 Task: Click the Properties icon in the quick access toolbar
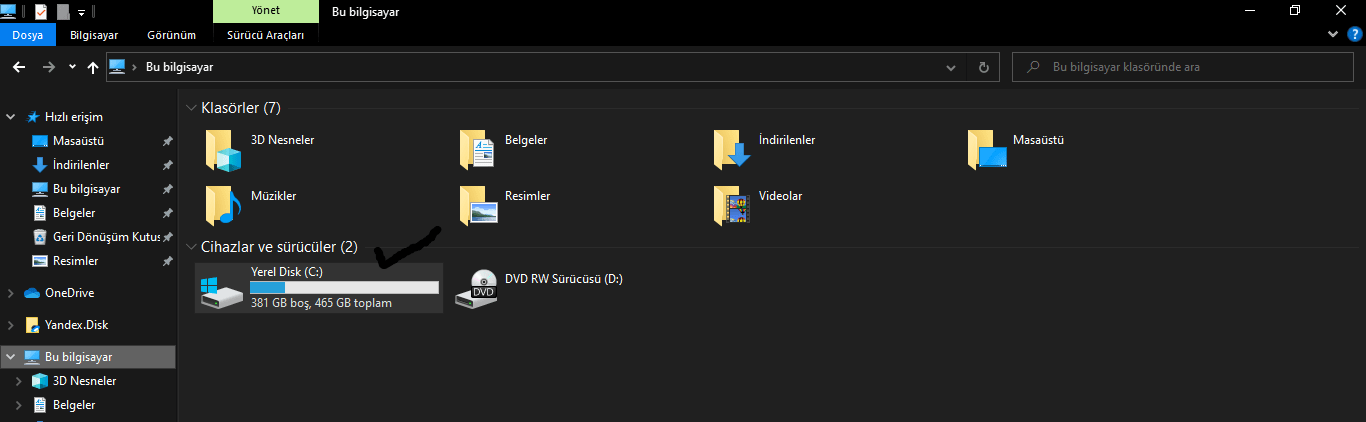click(x=41, y=11)
